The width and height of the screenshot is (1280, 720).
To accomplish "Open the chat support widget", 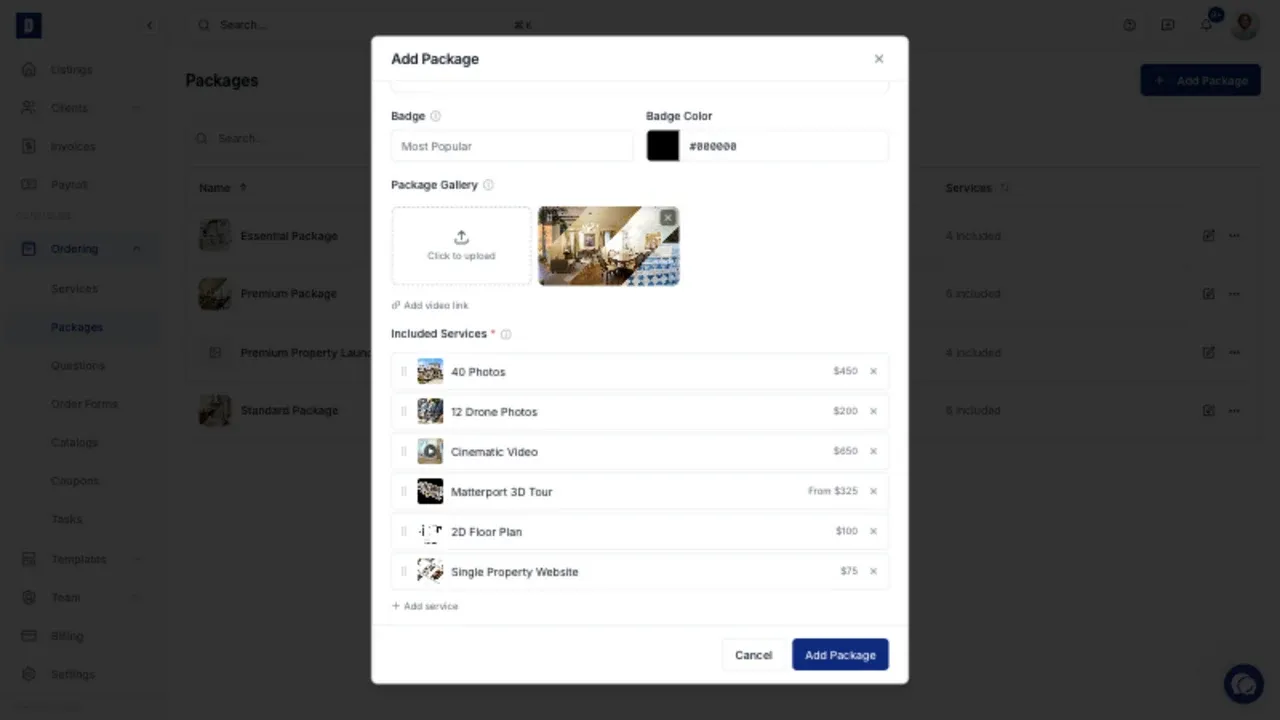I will tap(1244, 684).
